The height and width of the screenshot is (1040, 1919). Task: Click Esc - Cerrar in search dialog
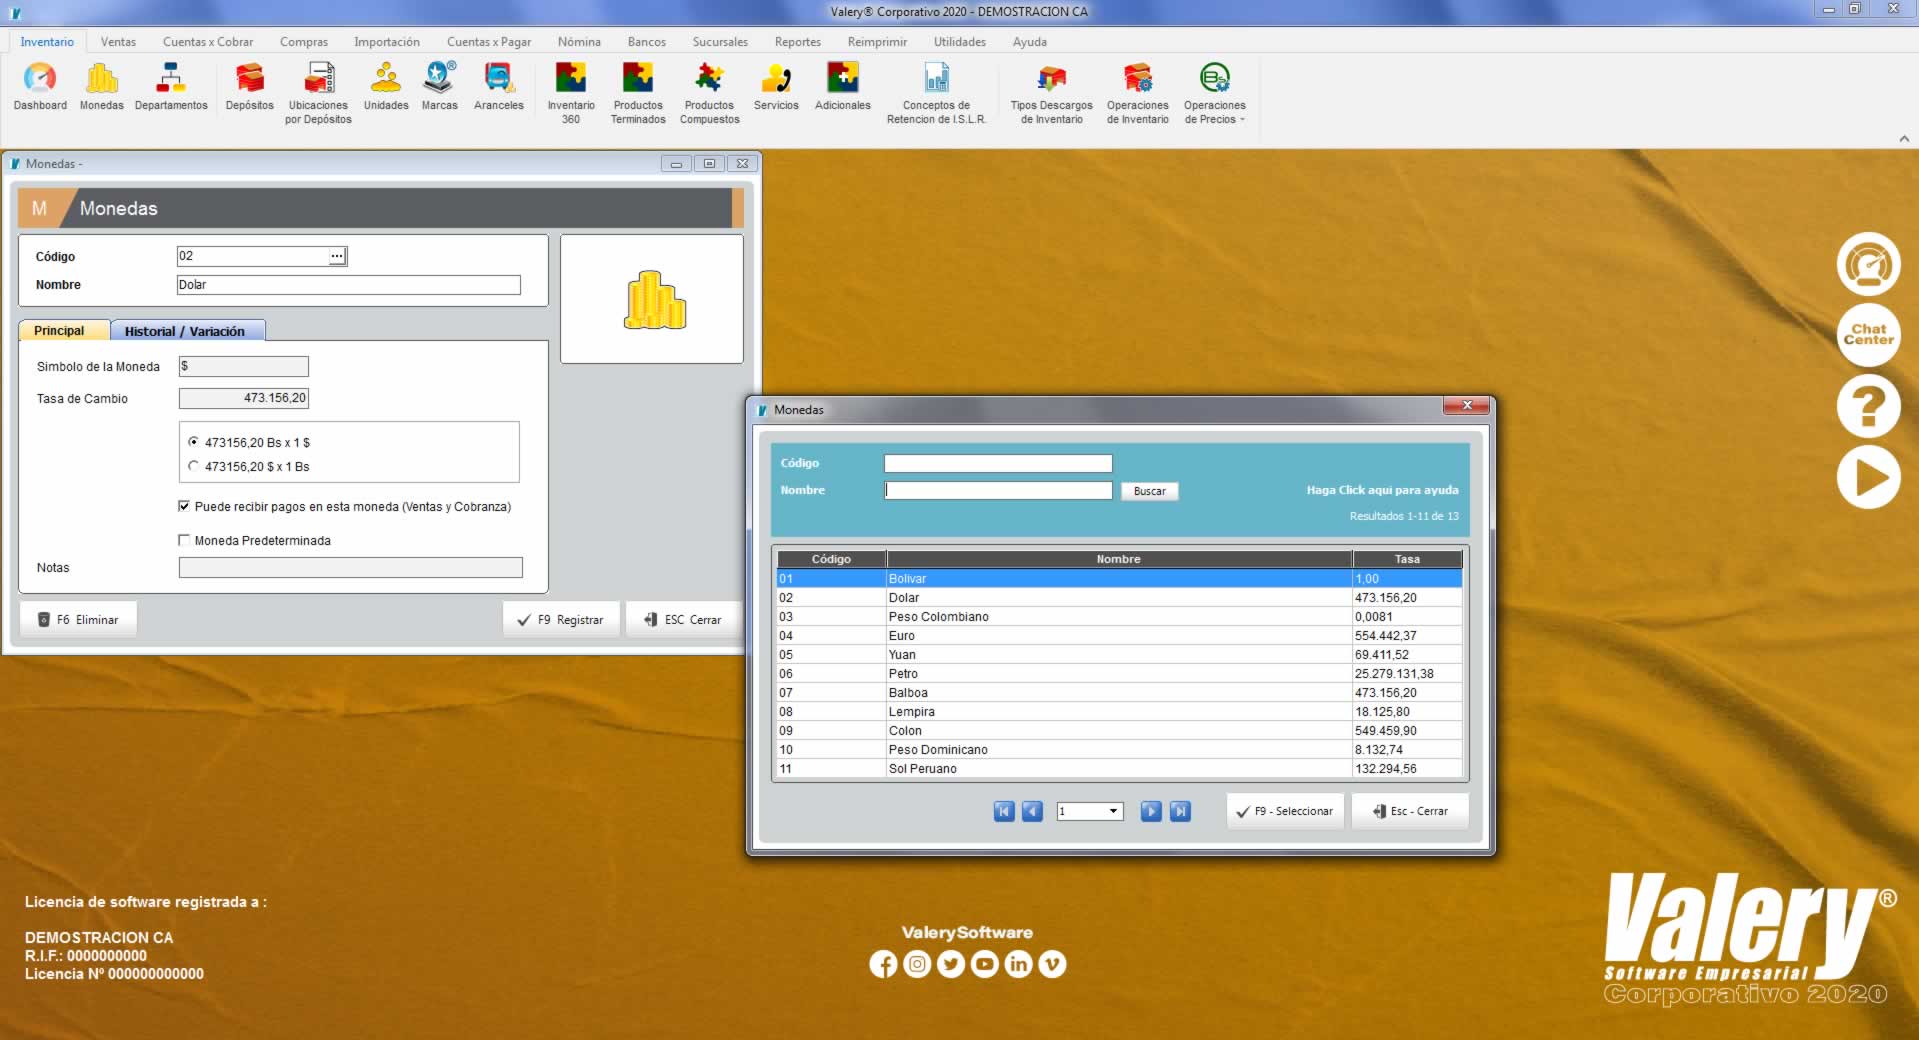pyautogui.click(x=1410, y=811)
